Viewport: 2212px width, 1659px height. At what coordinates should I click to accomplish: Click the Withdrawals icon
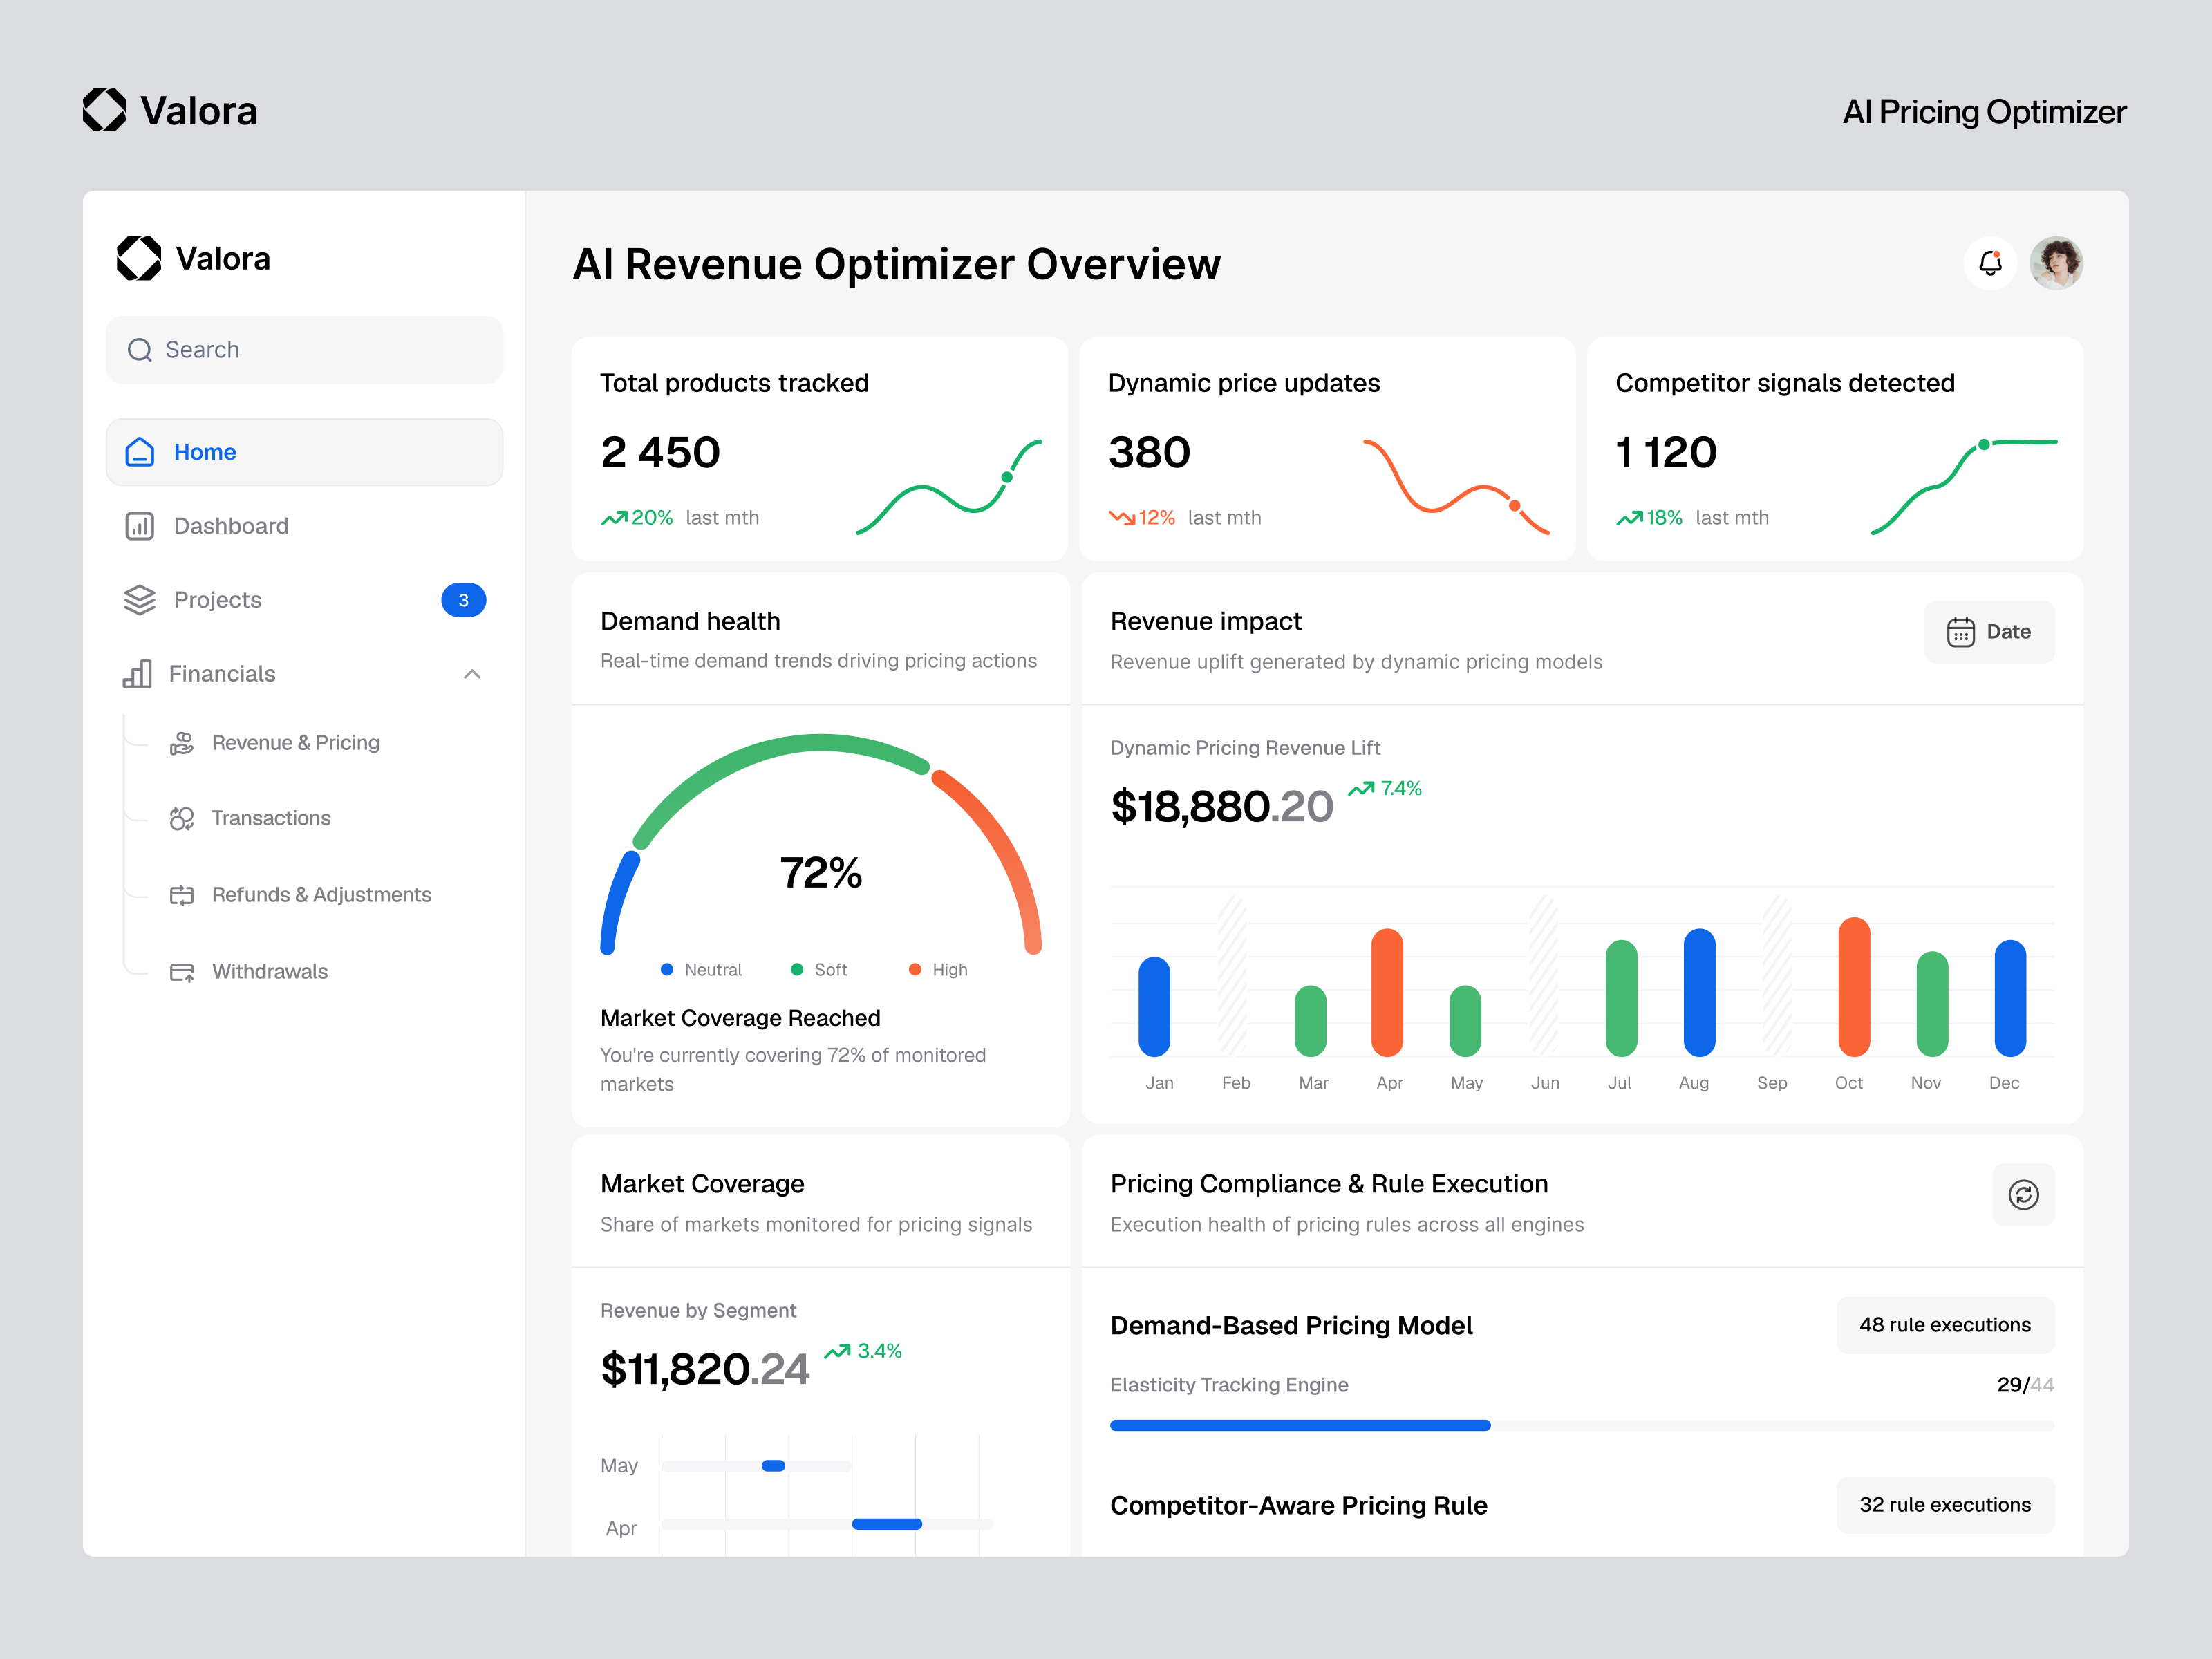tap(182, 970)
